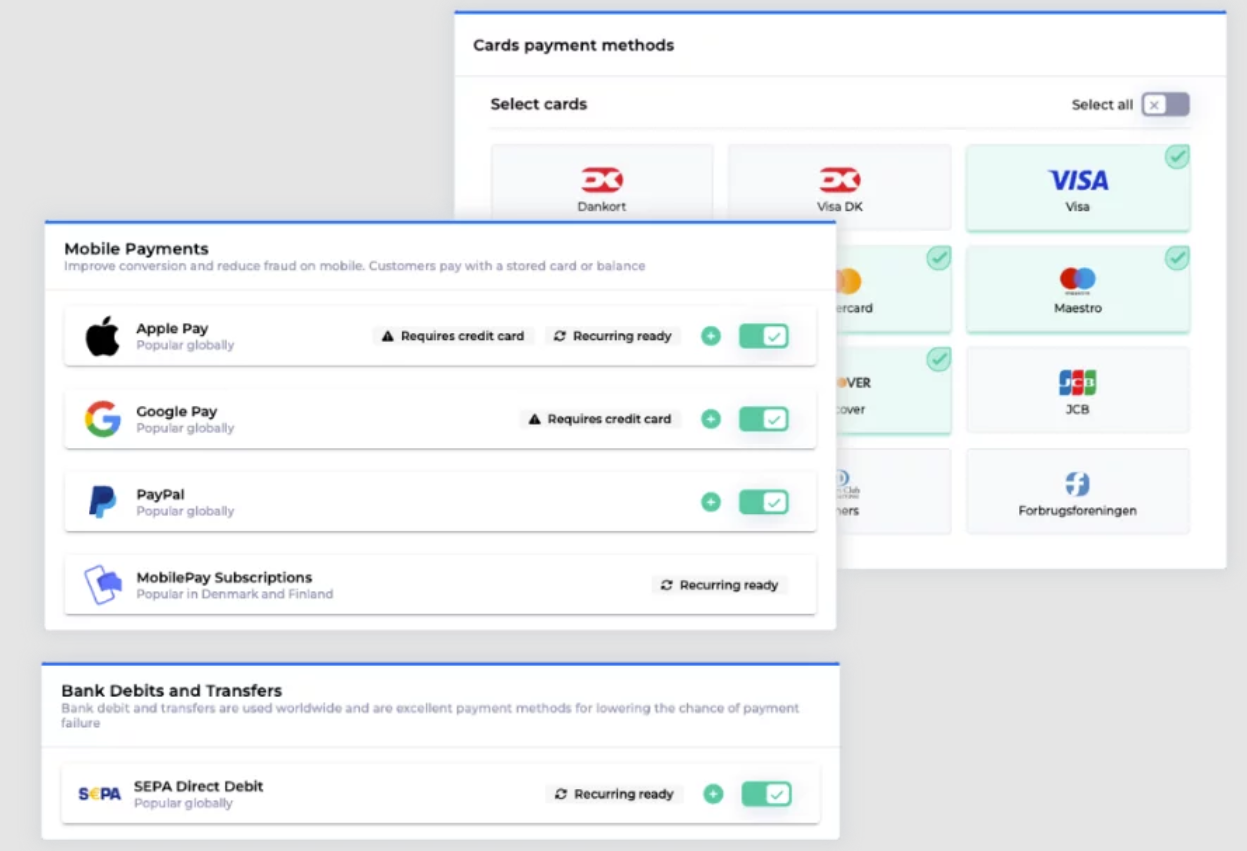Click the green plus icon for PayPal

[711, 502]
